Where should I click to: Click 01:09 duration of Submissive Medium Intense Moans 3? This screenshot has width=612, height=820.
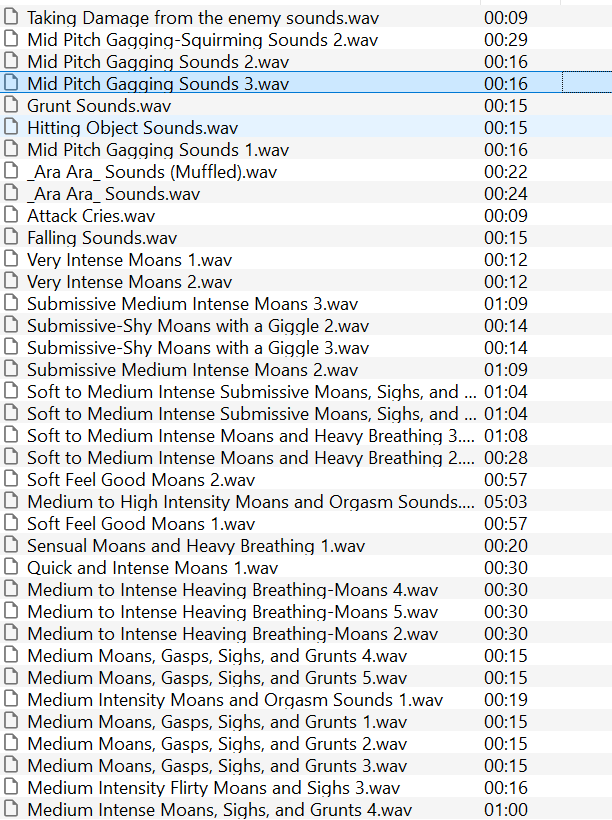tap(506, 303)
